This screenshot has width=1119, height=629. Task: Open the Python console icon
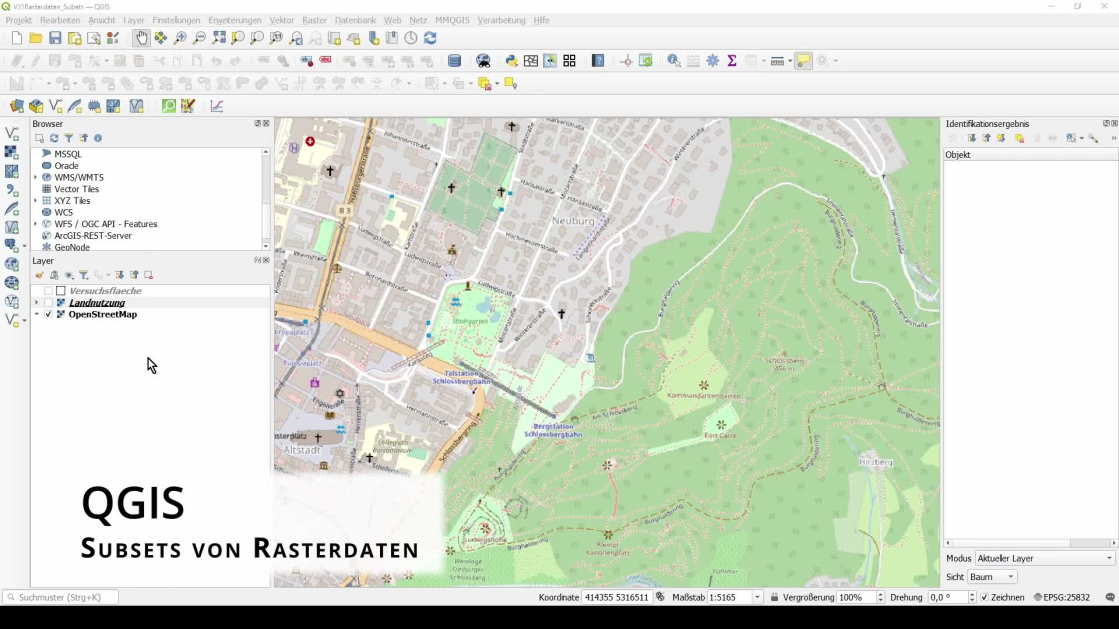coord(512,61)
